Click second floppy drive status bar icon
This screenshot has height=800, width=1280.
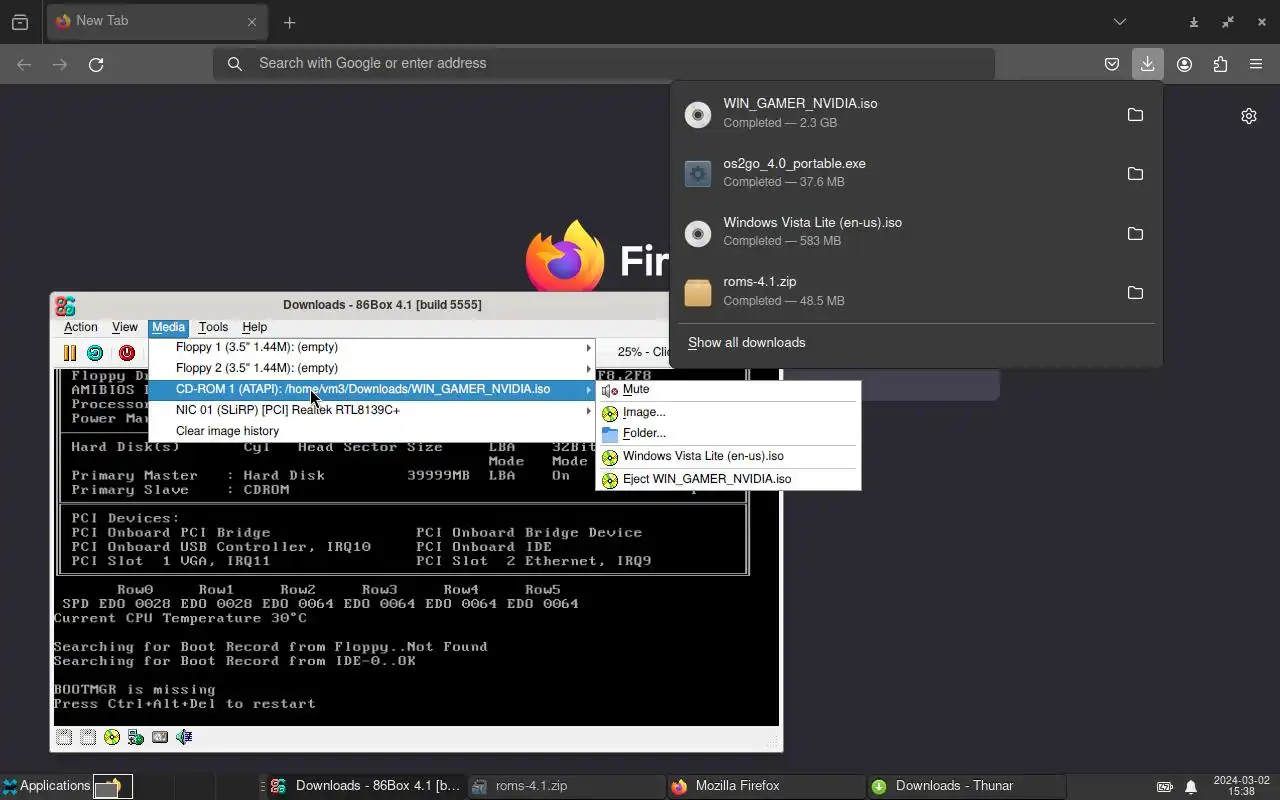point(88,737)
